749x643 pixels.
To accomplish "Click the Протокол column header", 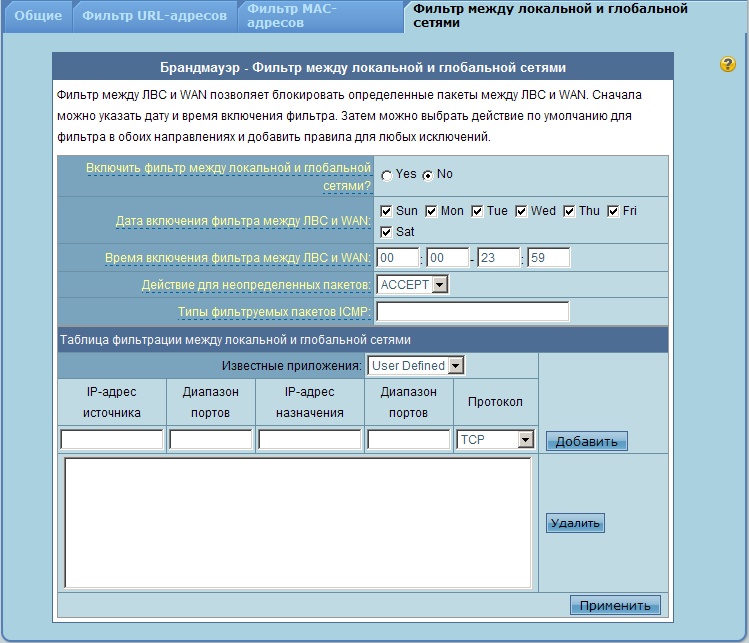I will point(495,402).
